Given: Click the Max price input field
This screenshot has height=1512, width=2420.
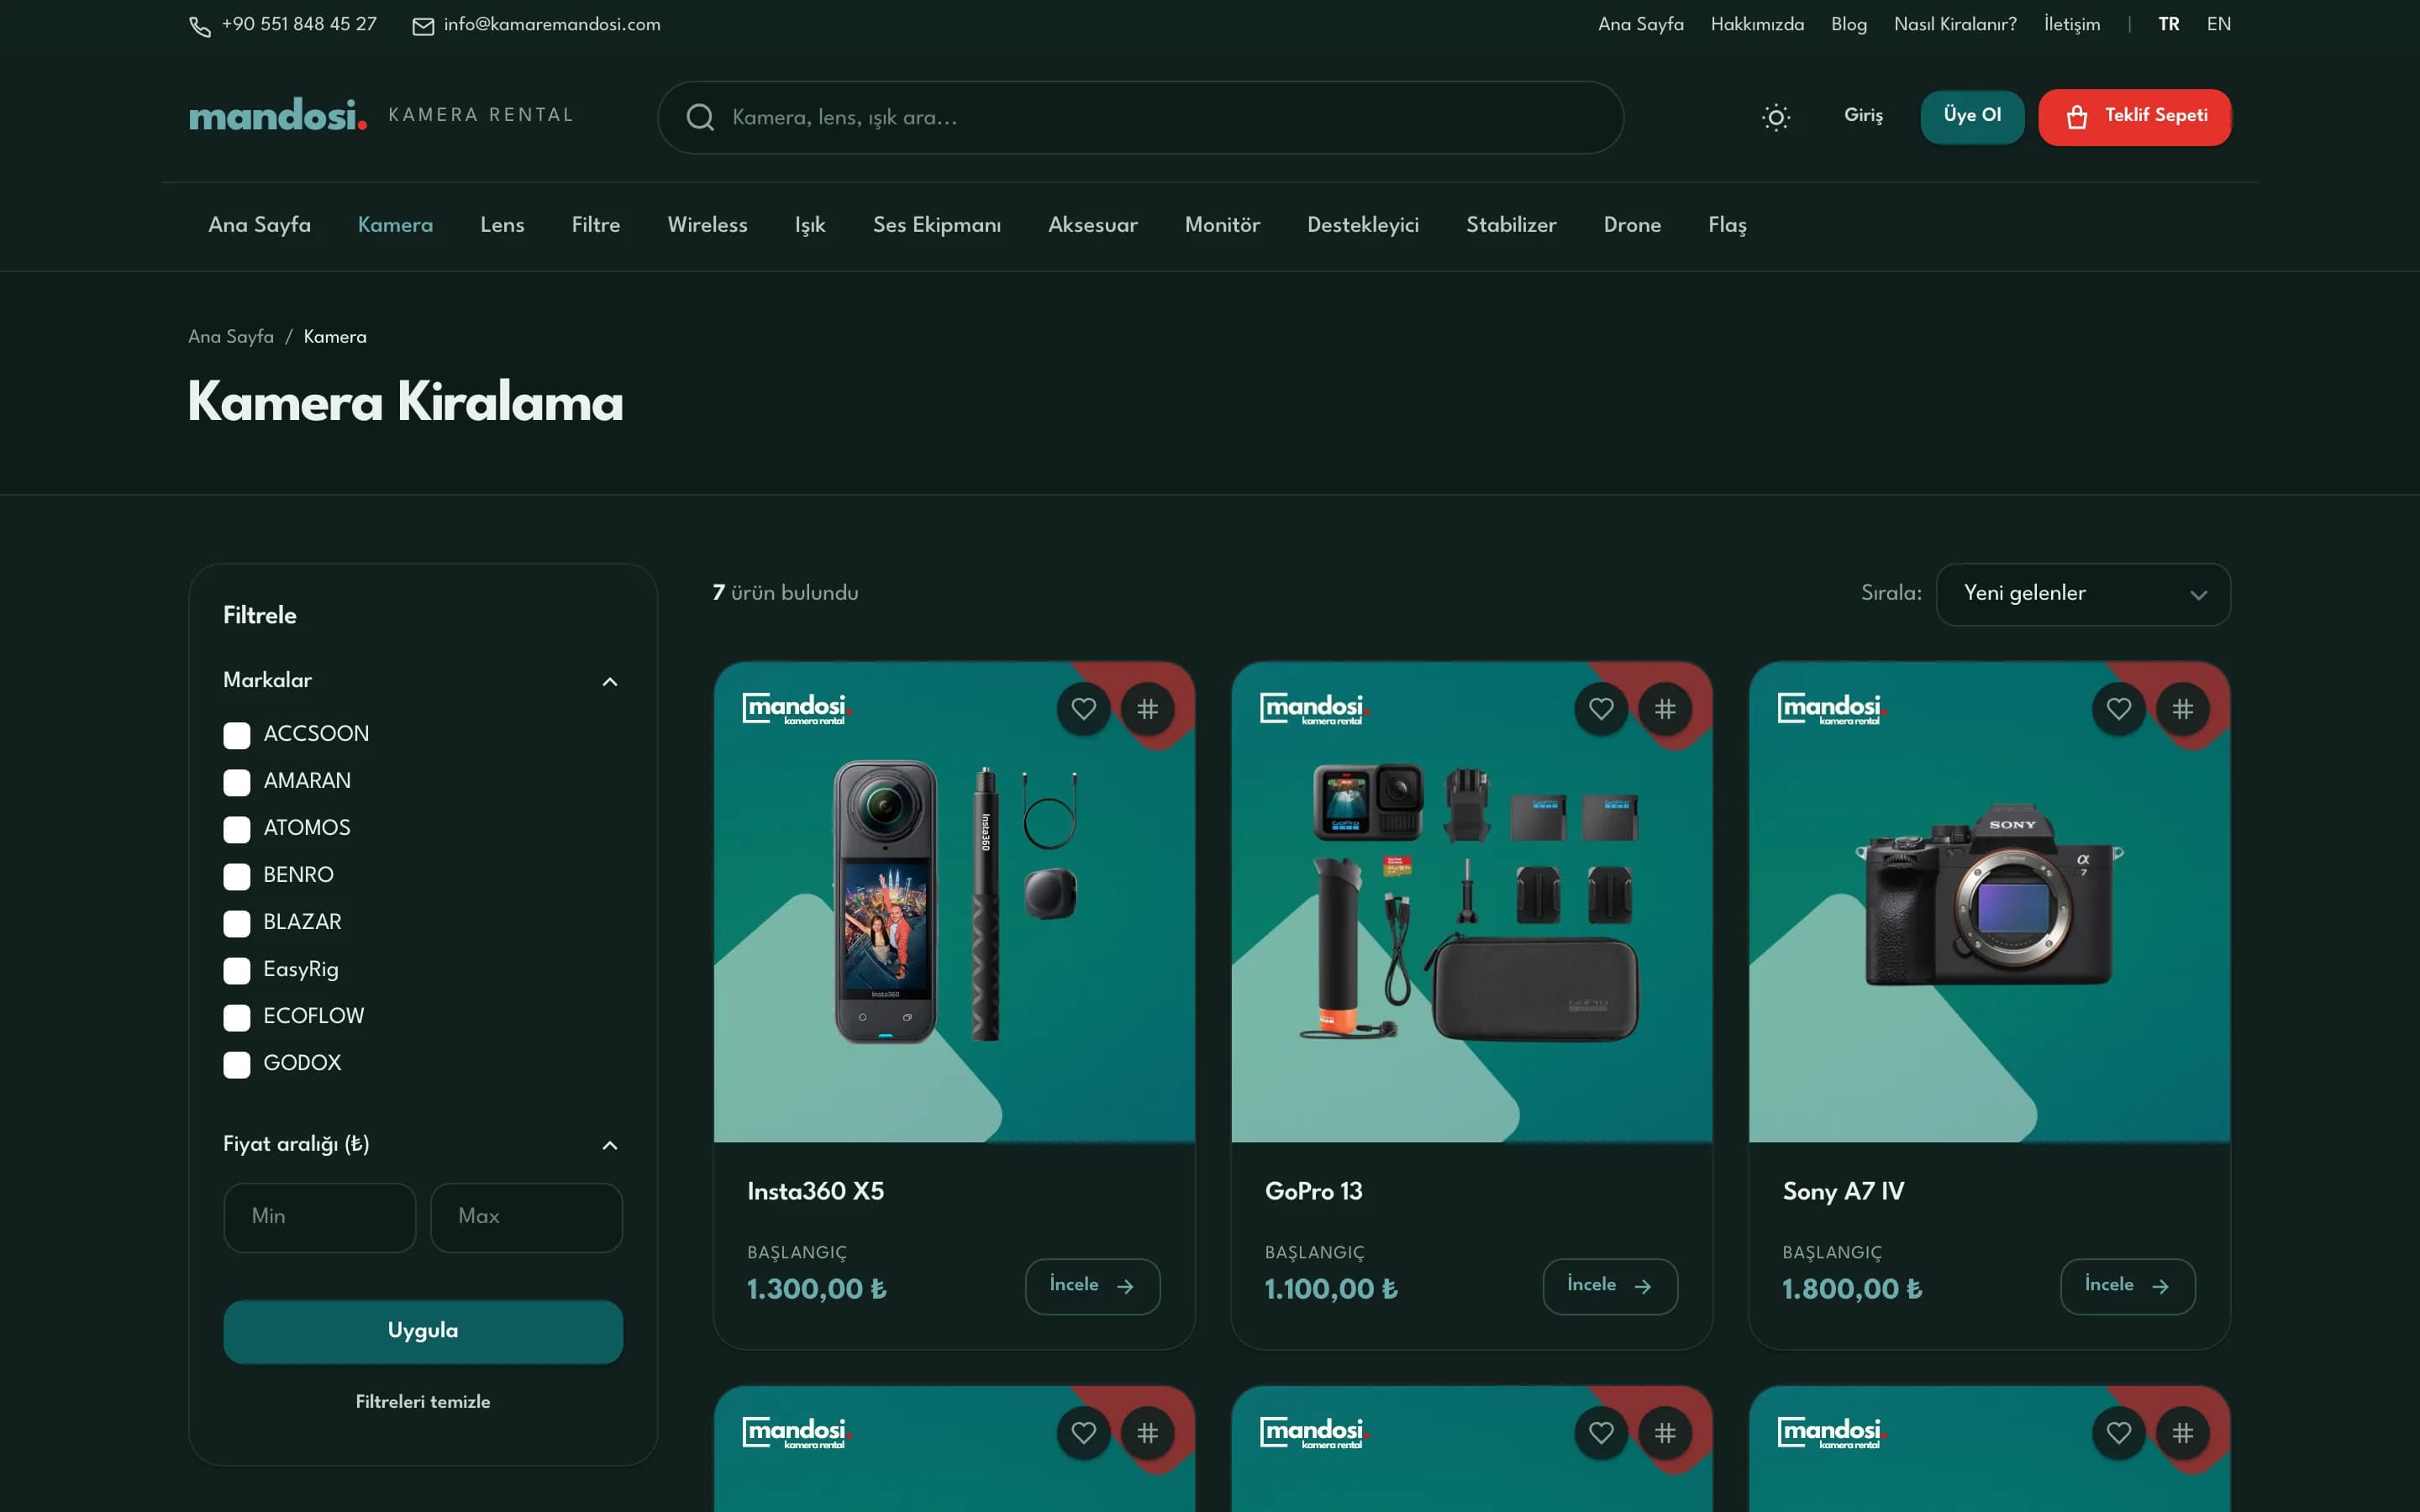Looking at the screenshot, I should pyautogui.click(x=526, y=1217).
